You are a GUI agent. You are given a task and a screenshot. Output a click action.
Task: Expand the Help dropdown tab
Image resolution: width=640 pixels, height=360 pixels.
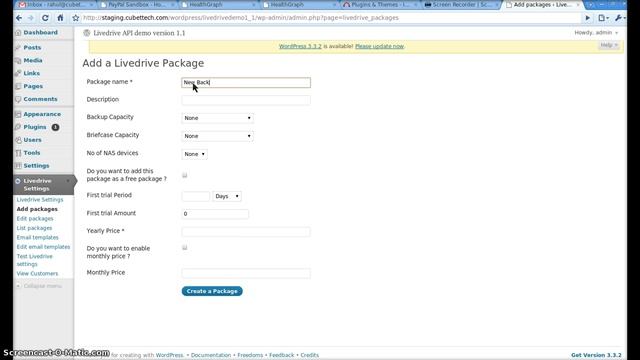coord(609,45)
